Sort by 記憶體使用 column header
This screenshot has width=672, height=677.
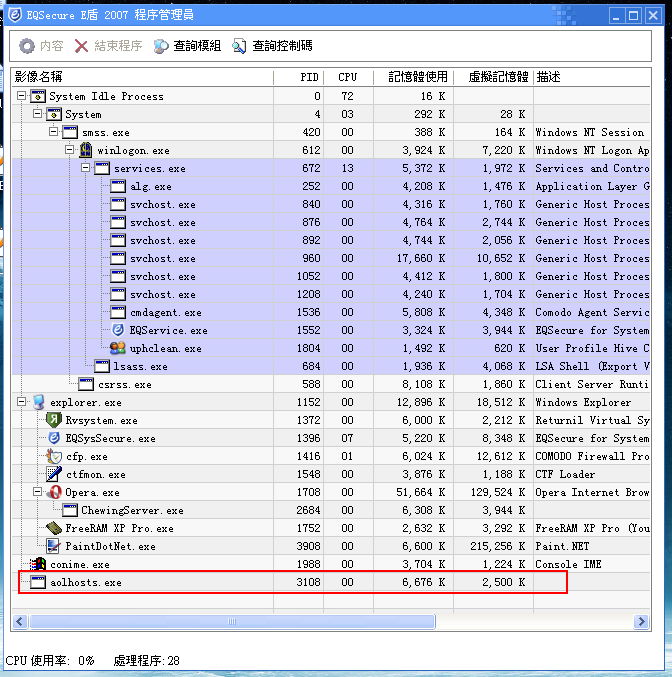(414, 77)
